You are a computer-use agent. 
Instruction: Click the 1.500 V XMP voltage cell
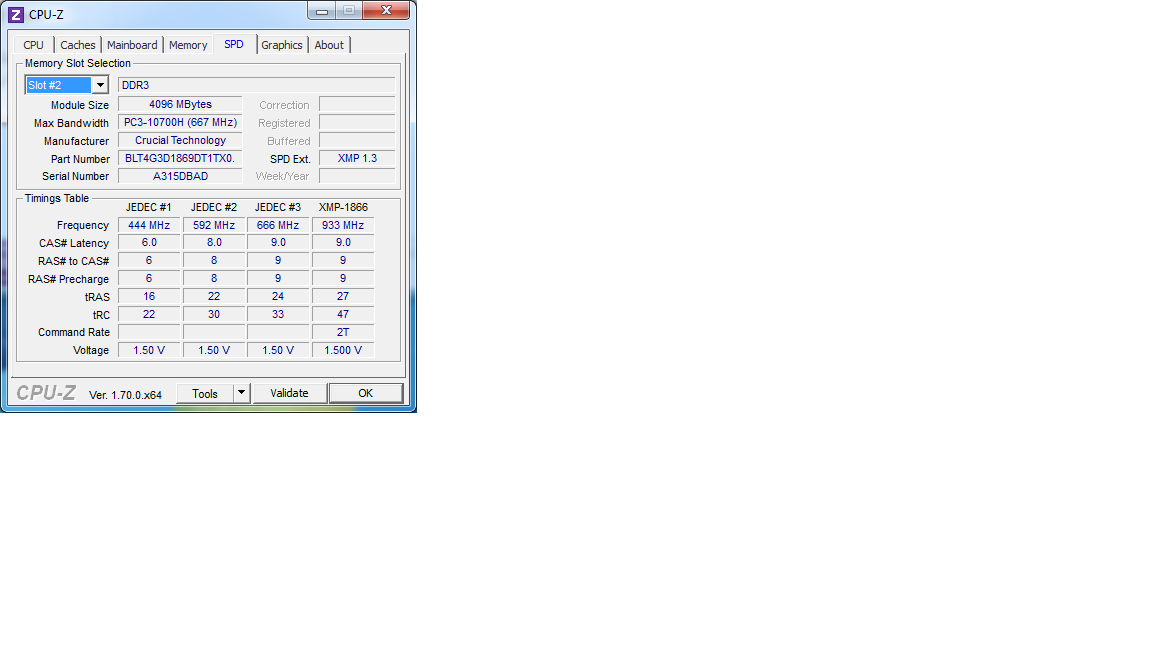click(343, 350)
